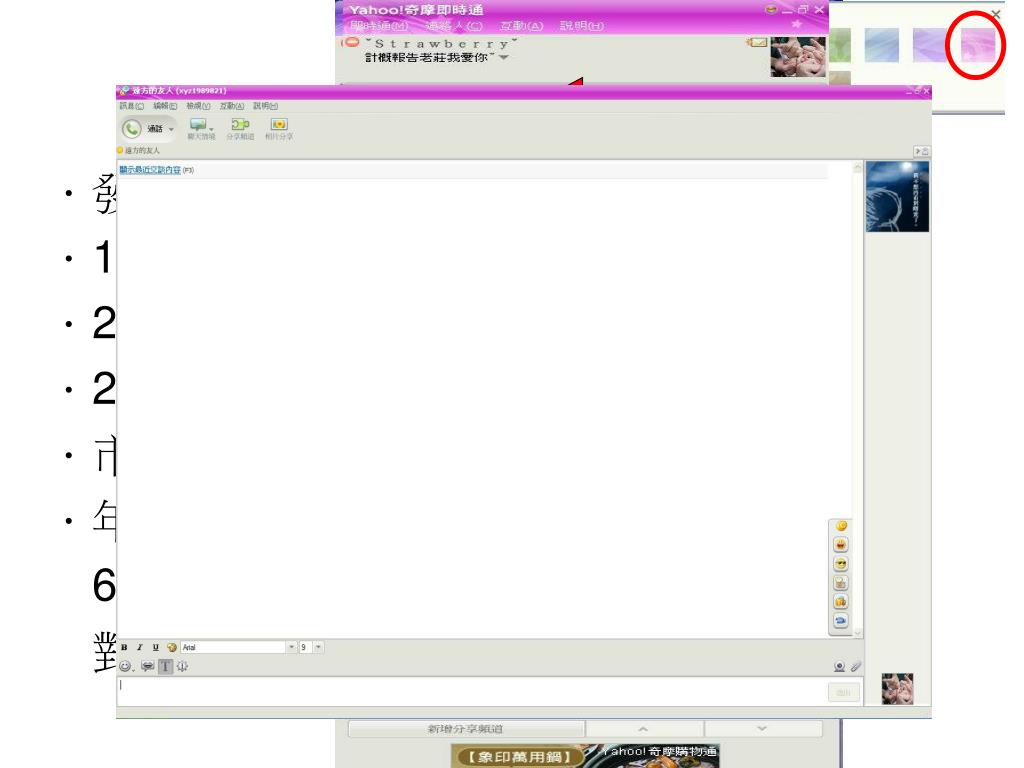Insert the laughing open-mouth emoticon

click(x=841, y=545)
